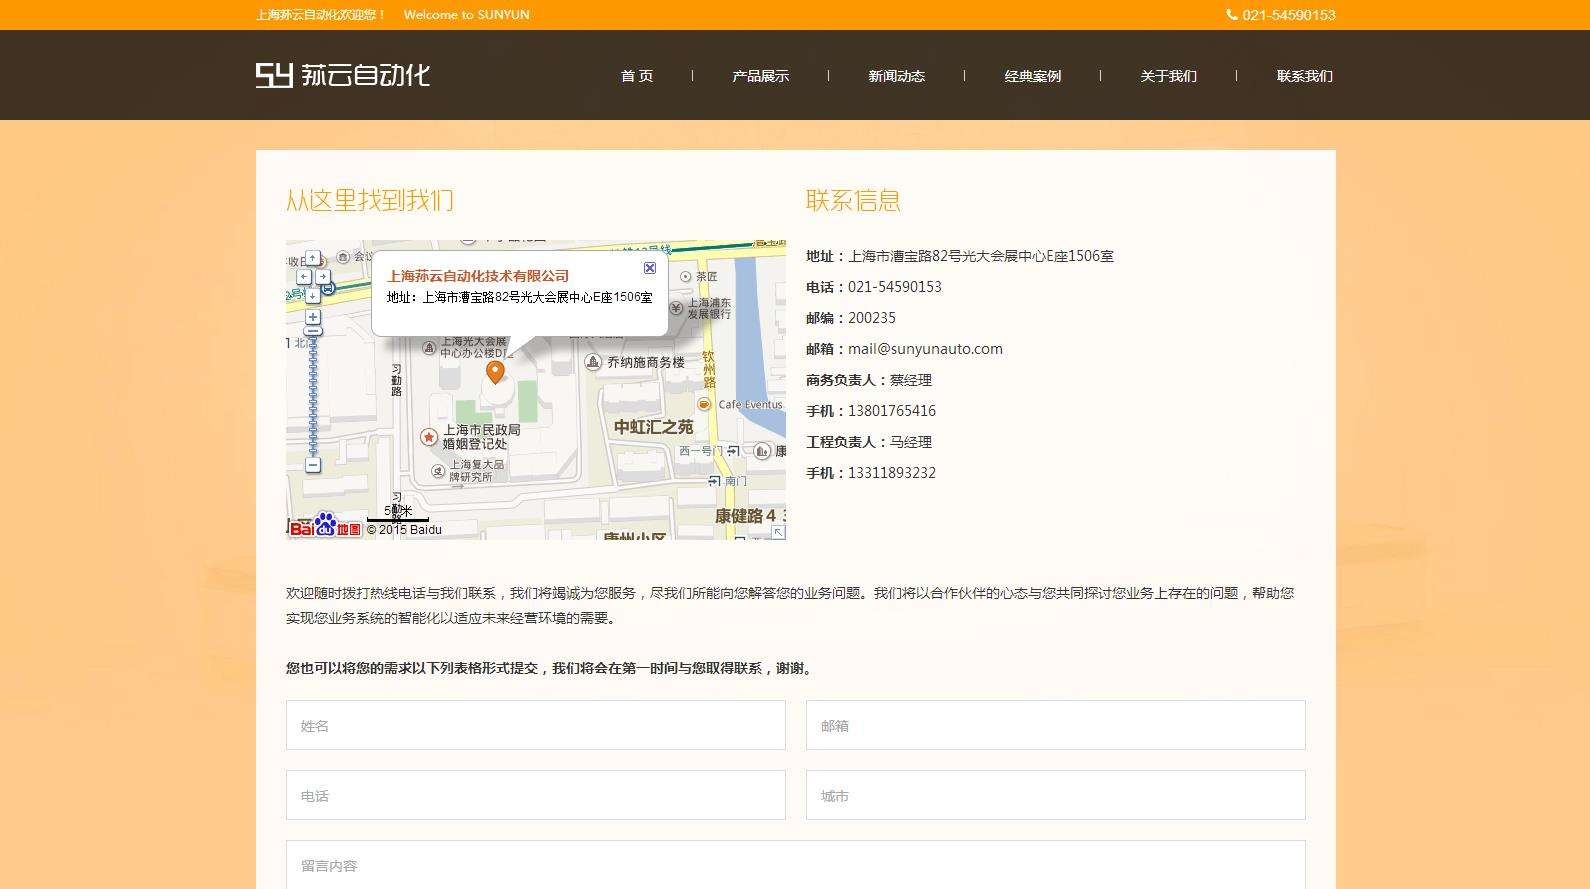Zoom out the map with bottom minus button

point(313,465)
